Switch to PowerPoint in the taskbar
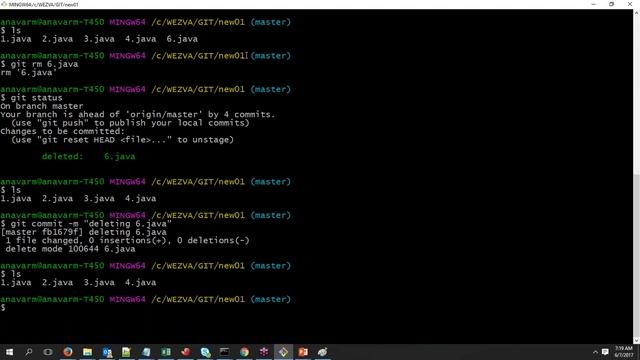The height and width of the screenshot is (360, 640). (303, 352)
